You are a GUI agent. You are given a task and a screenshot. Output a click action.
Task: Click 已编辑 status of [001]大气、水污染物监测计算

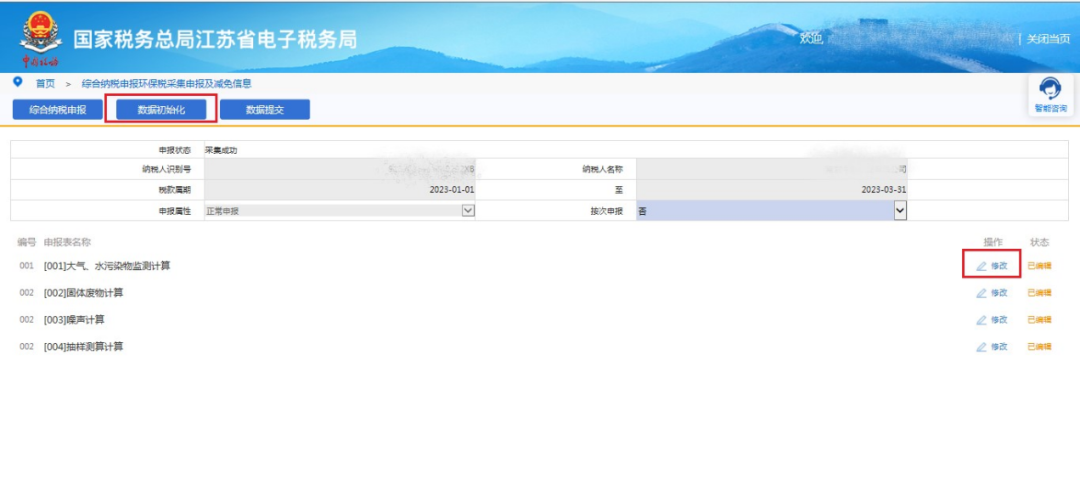tap(1039, 266)
